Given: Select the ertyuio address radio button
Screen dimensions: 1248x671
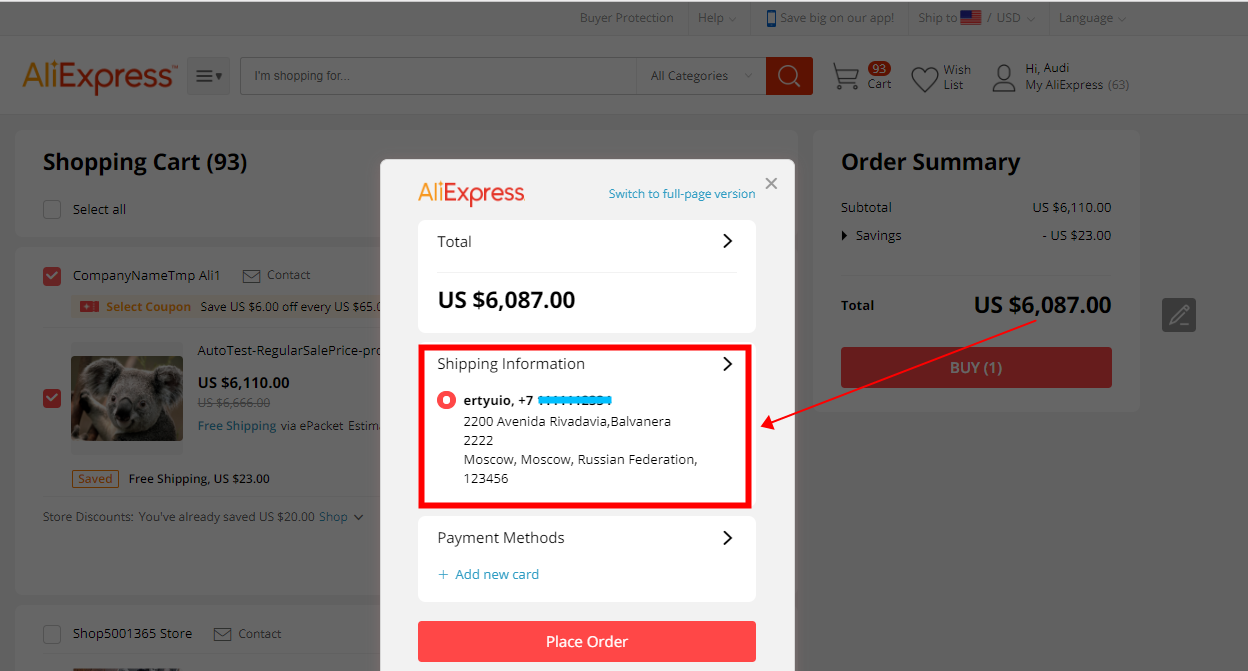Looking at the screenshot, I should click(x=446, y=400).
